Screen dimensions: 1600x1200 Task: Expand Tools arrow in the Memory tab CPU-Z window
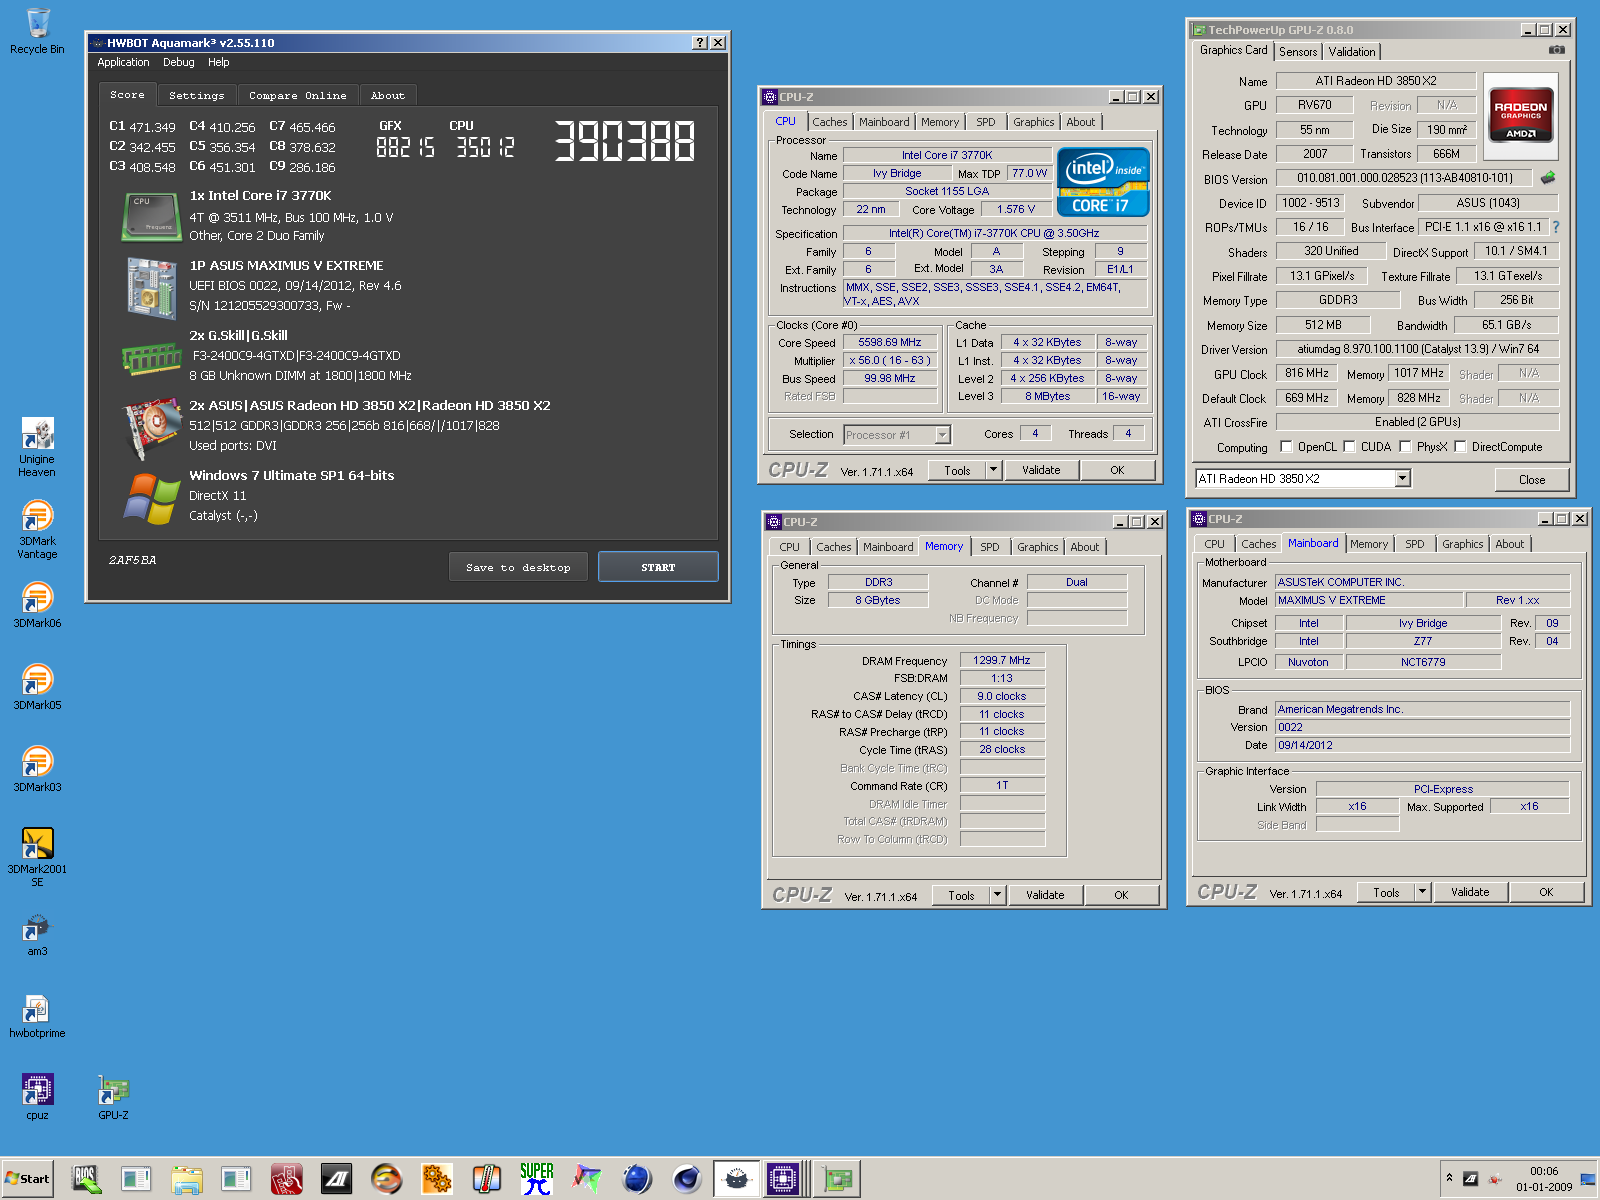997,895
